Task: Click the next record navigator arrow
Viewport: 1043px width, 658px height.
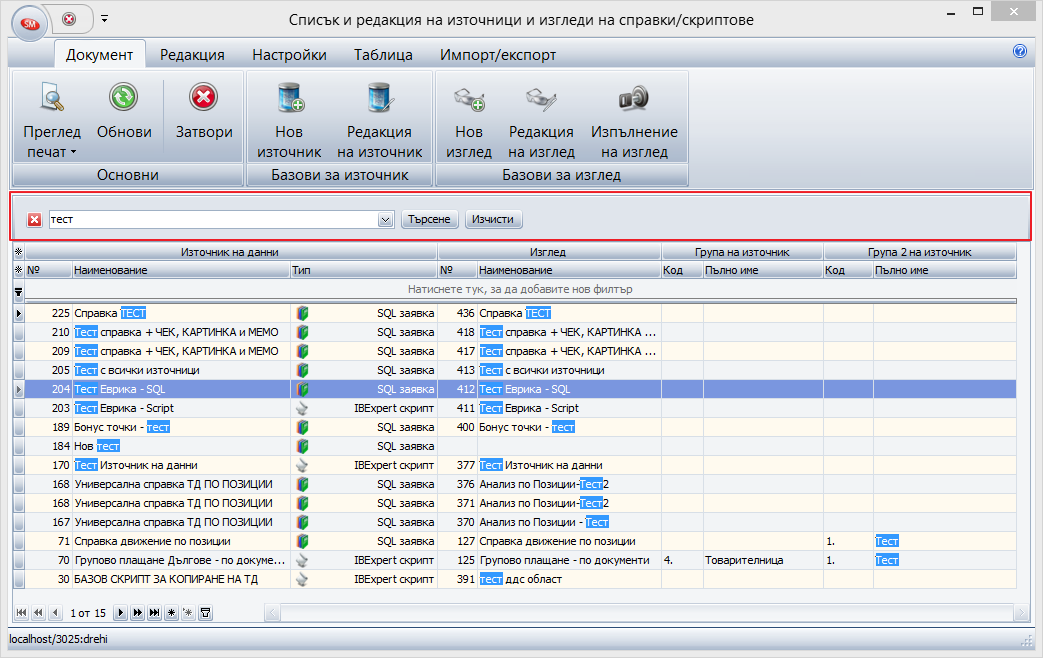Action: [120, 613]
